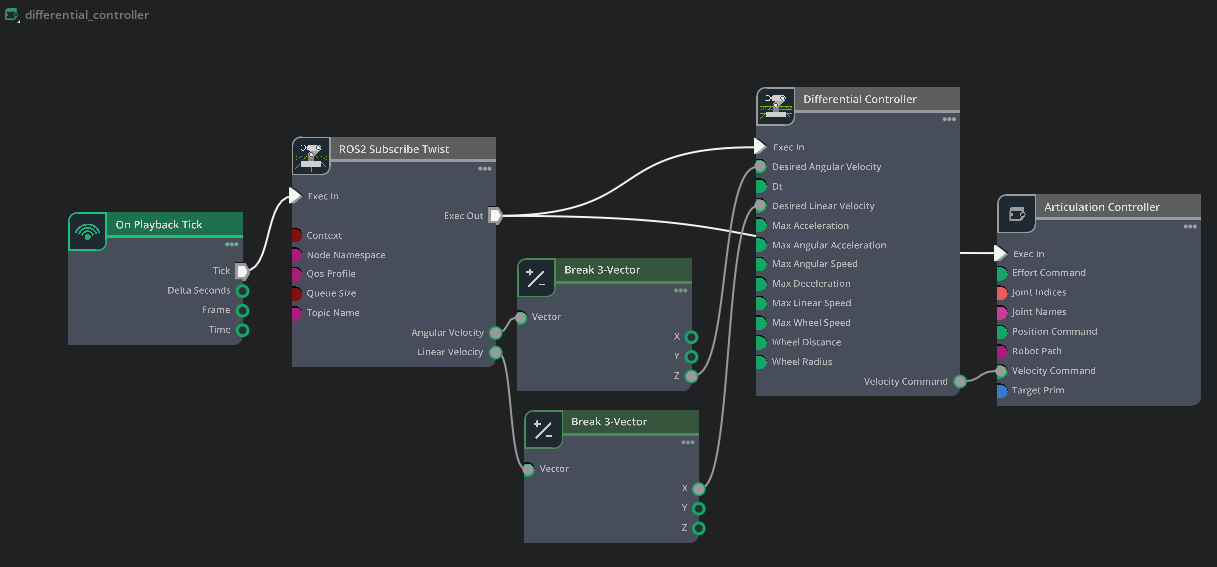Click the Angular Velocity output port
Screen dimensions: 1217x567
click(496, 333)
